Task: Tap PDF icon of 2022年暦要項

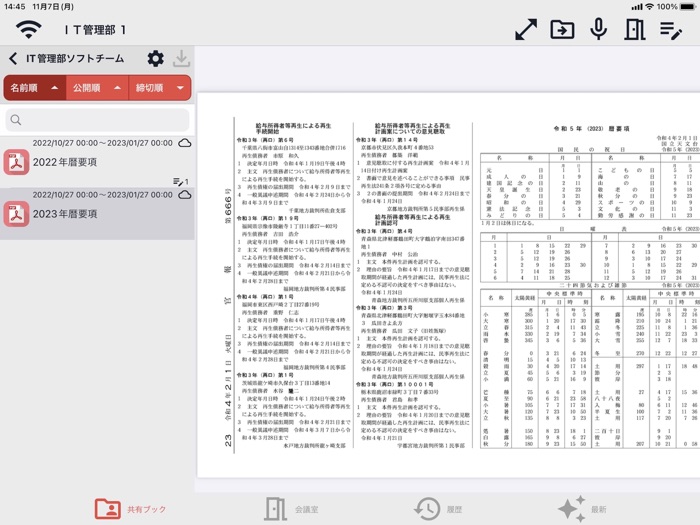Action: (x=17, y=162)
